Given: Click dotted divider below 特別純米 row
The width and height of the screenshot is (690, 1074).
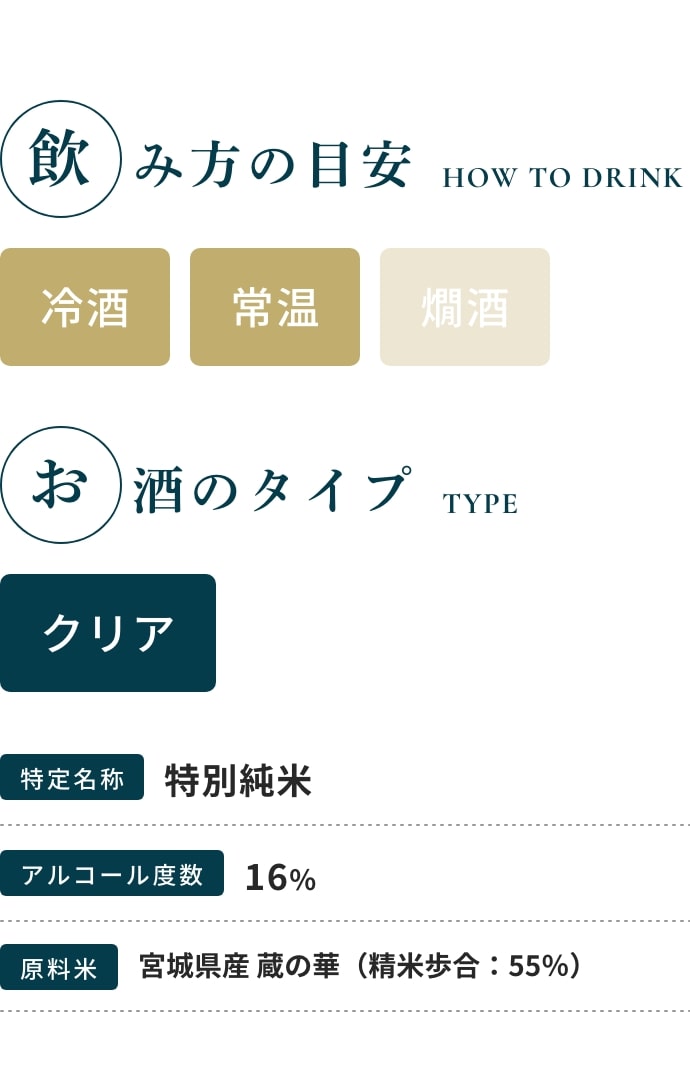Looking at the screenshot, I should (345, 825).
